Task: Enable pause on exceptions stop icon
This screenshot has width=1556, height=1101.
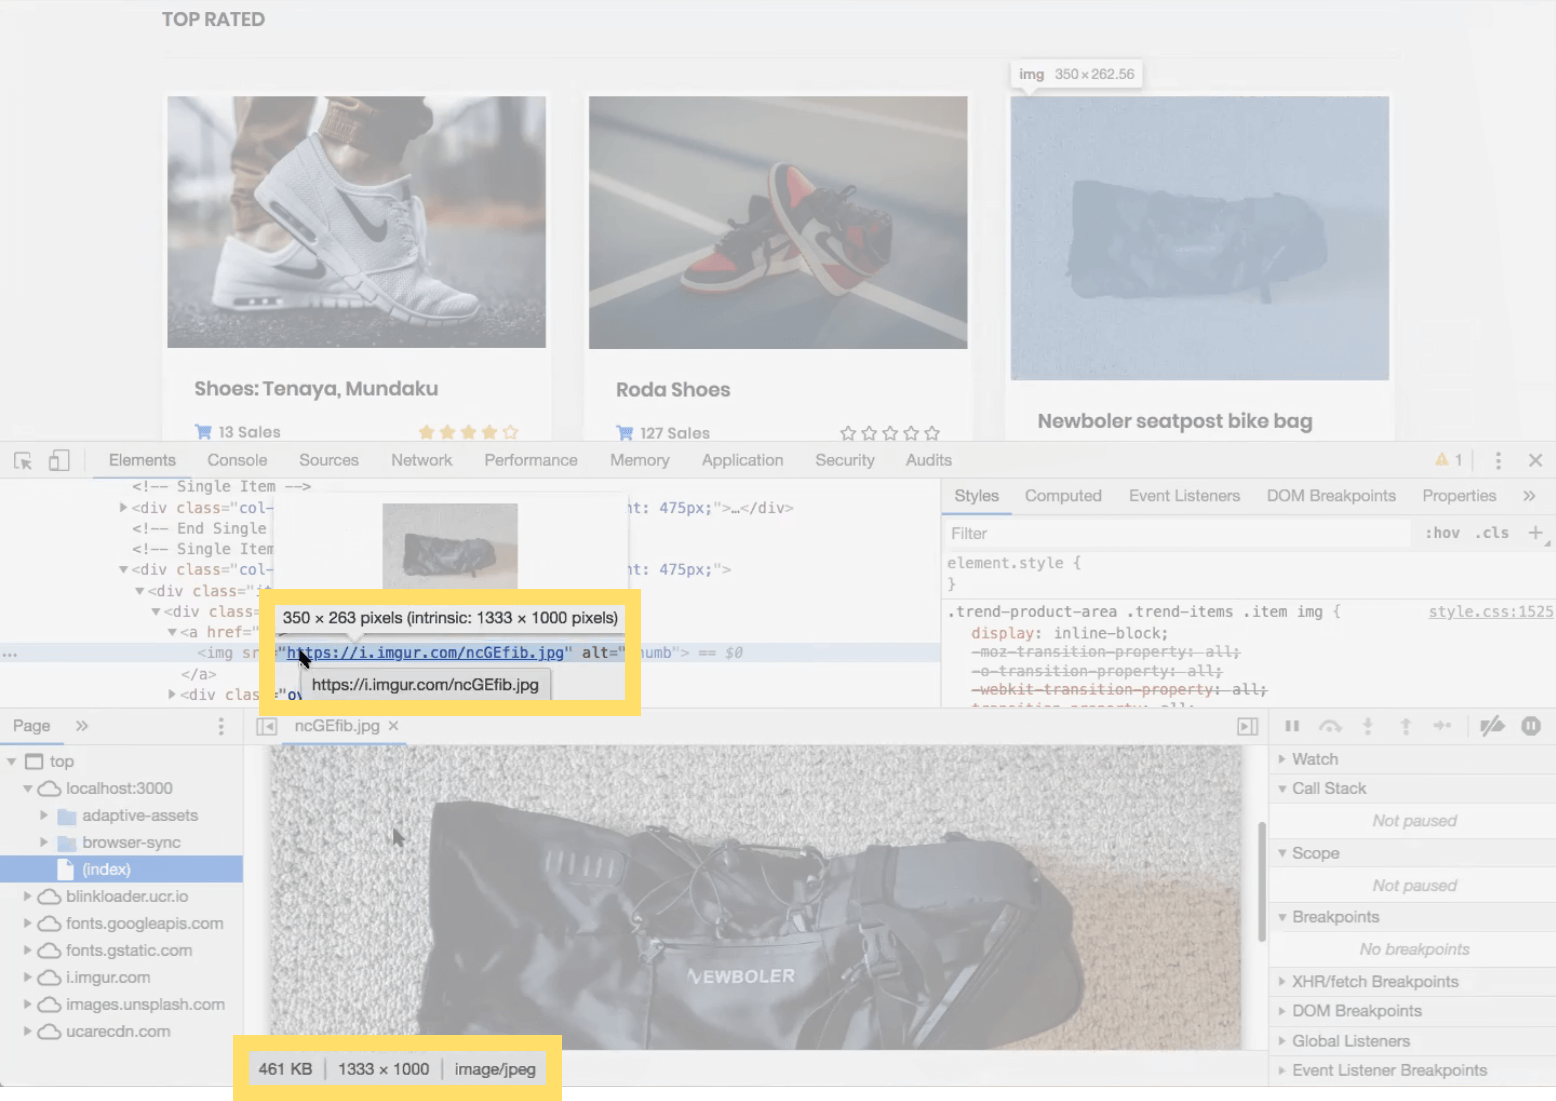Action: 1531,726
